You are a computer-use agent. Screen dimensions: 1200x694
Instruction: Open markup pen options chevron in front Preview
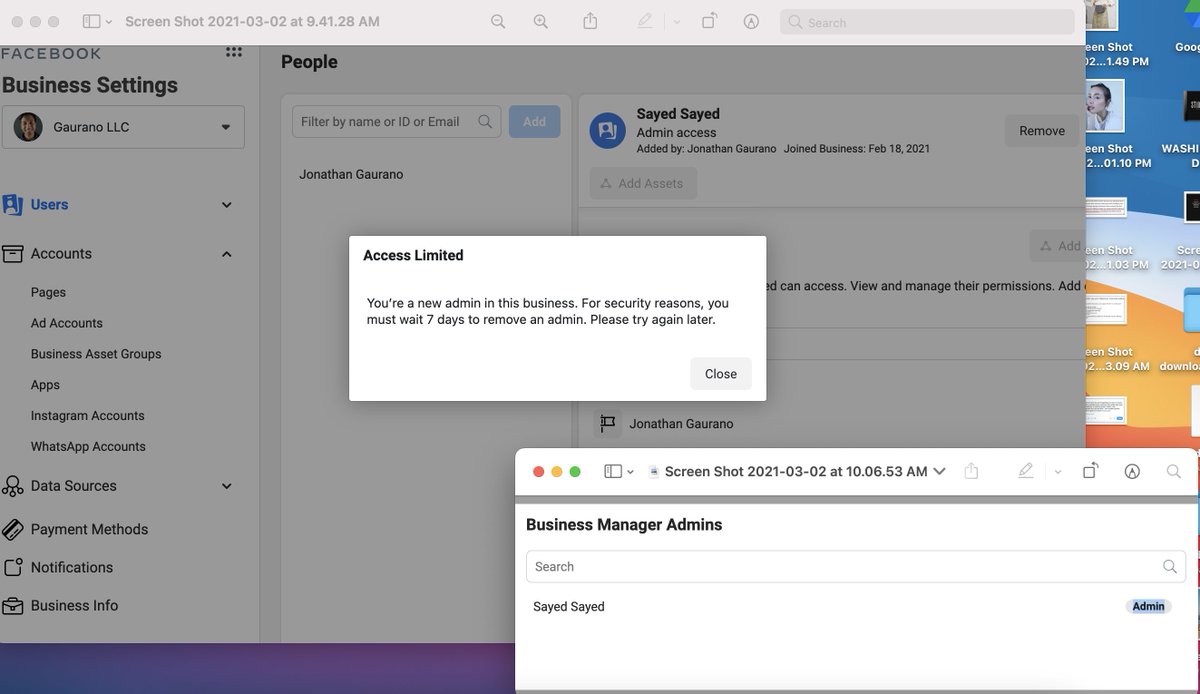(1057, 472)
